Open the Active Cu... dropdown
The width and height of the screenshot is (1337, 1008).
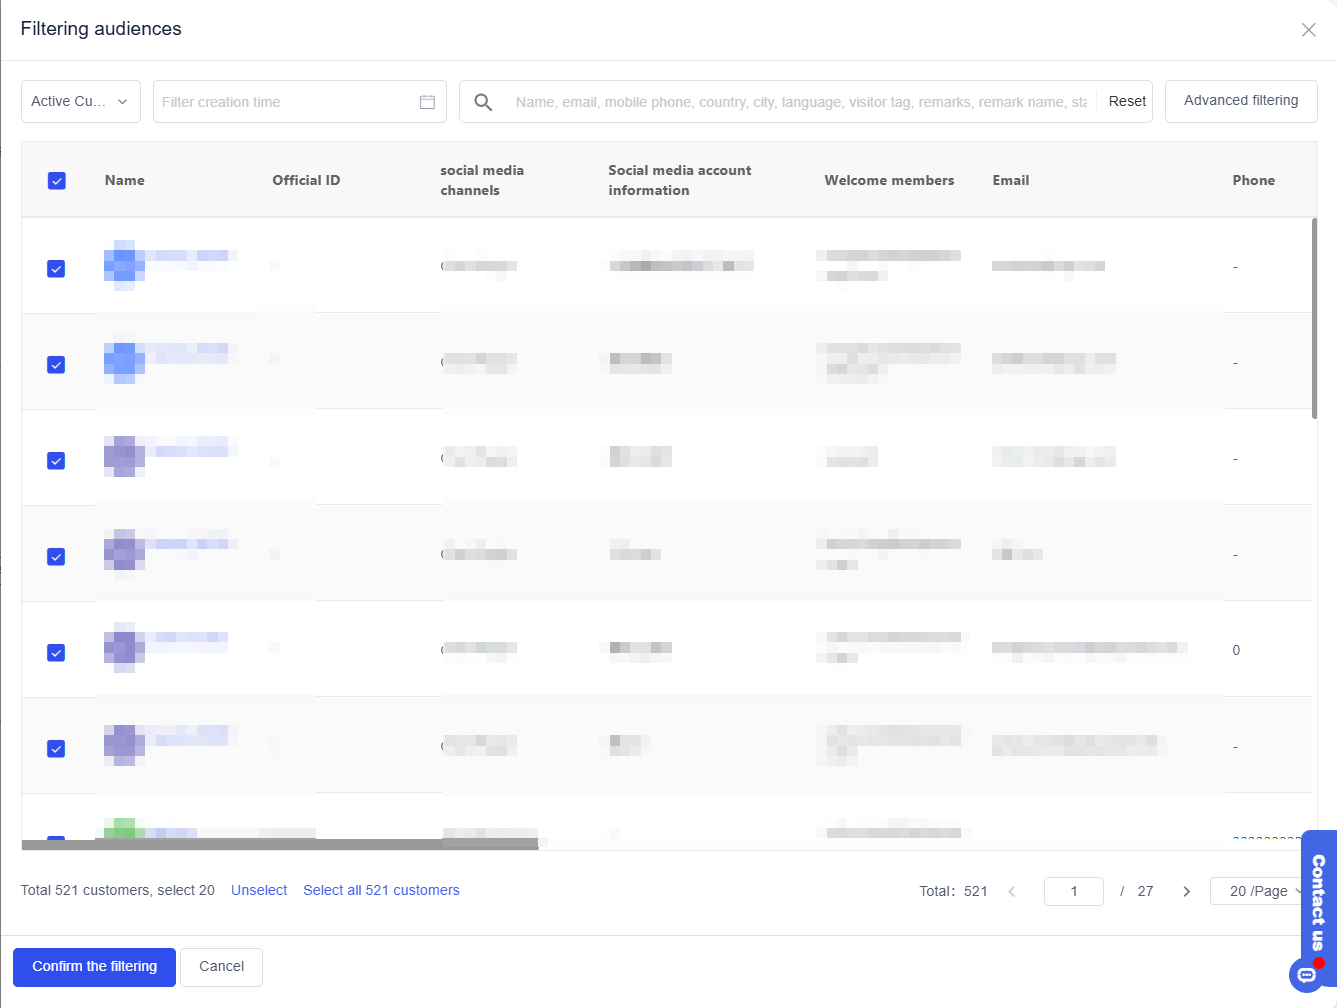point(81,102)
